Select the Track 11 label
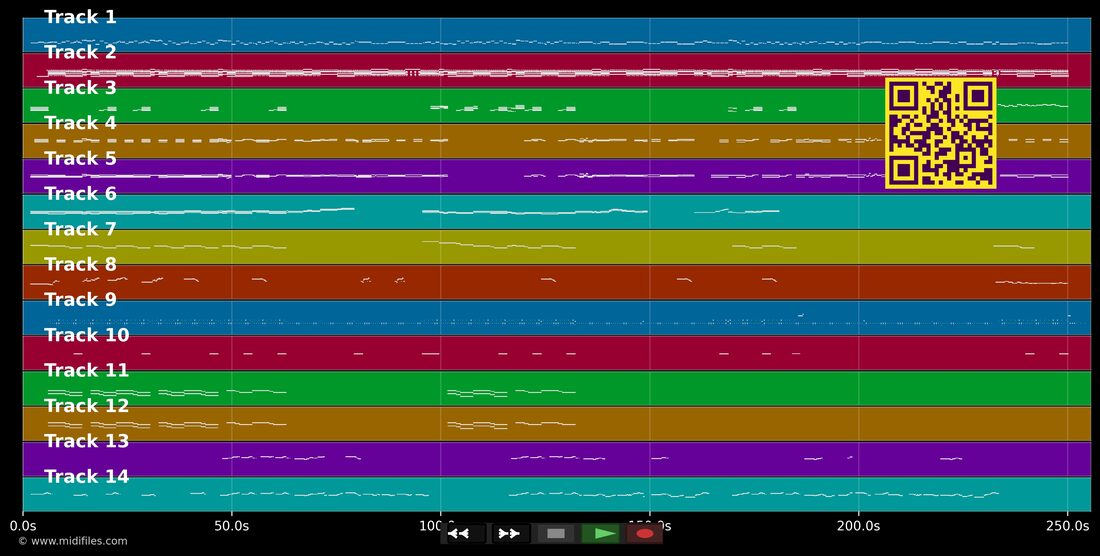1100x556 pixels. (86, 370)
